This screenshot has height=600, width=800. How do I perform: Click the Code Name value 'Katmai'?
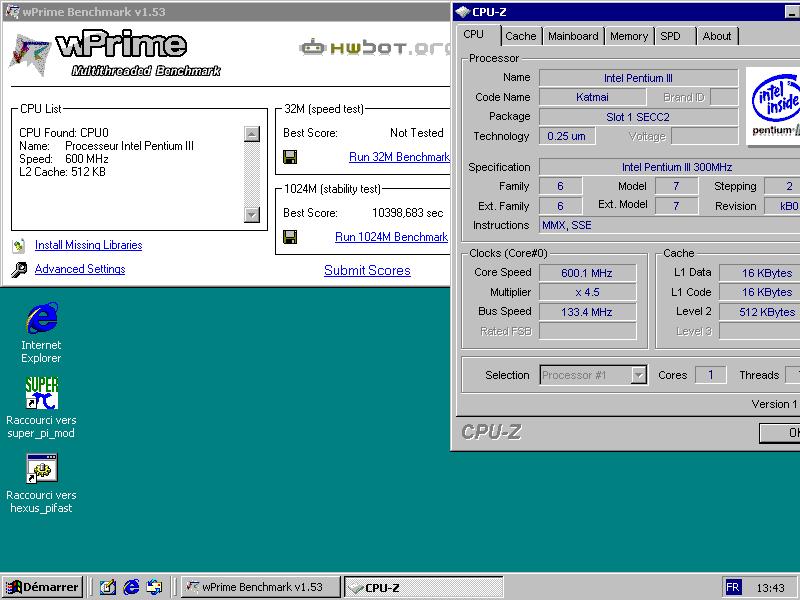click(592, 97)
